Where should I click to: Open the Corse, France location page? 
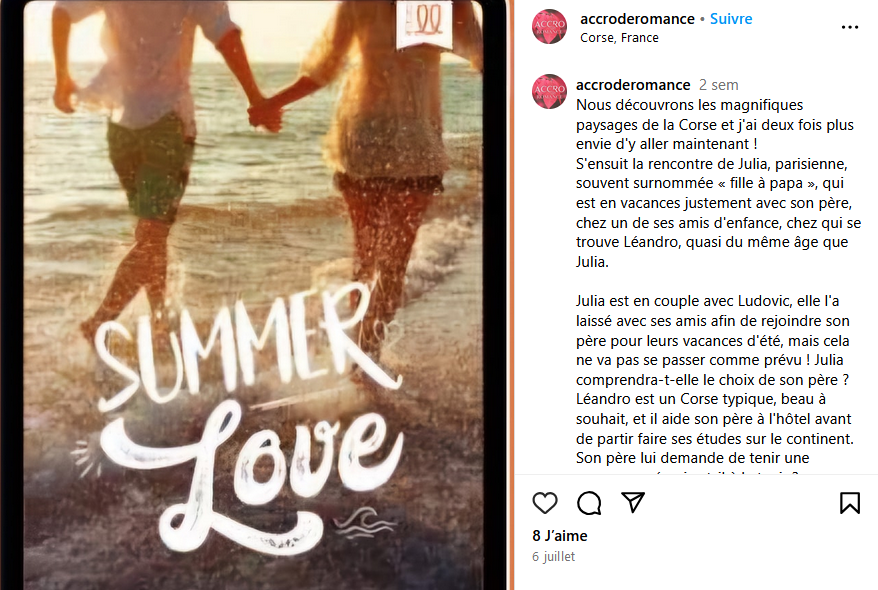point(619,38)
